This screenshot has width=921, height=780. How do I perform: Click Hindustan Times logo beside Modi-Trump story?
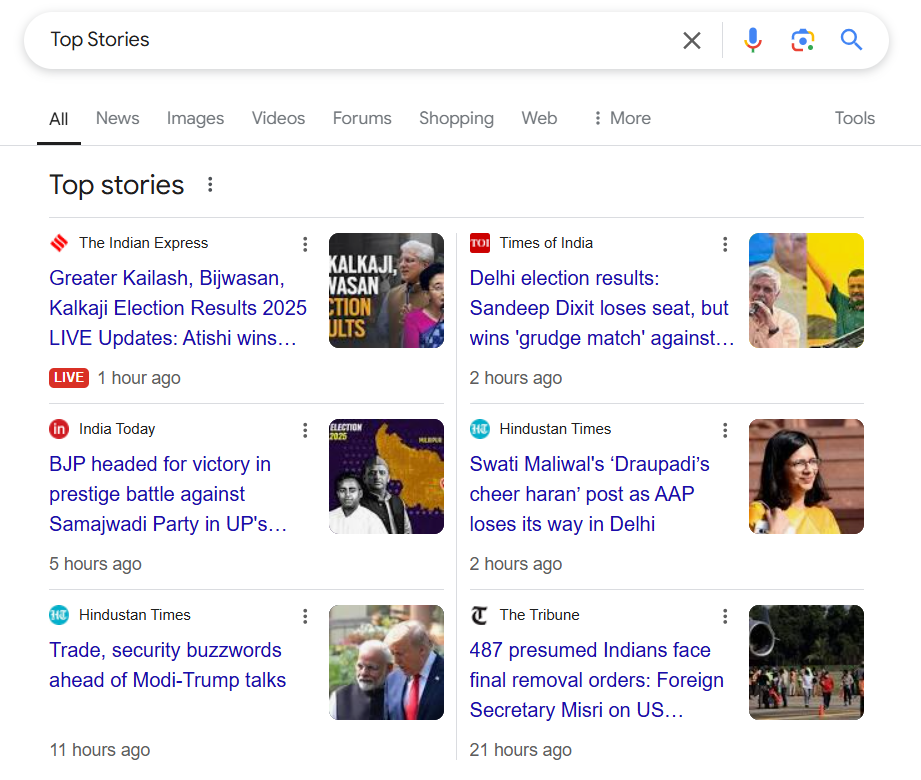point(59,615)
